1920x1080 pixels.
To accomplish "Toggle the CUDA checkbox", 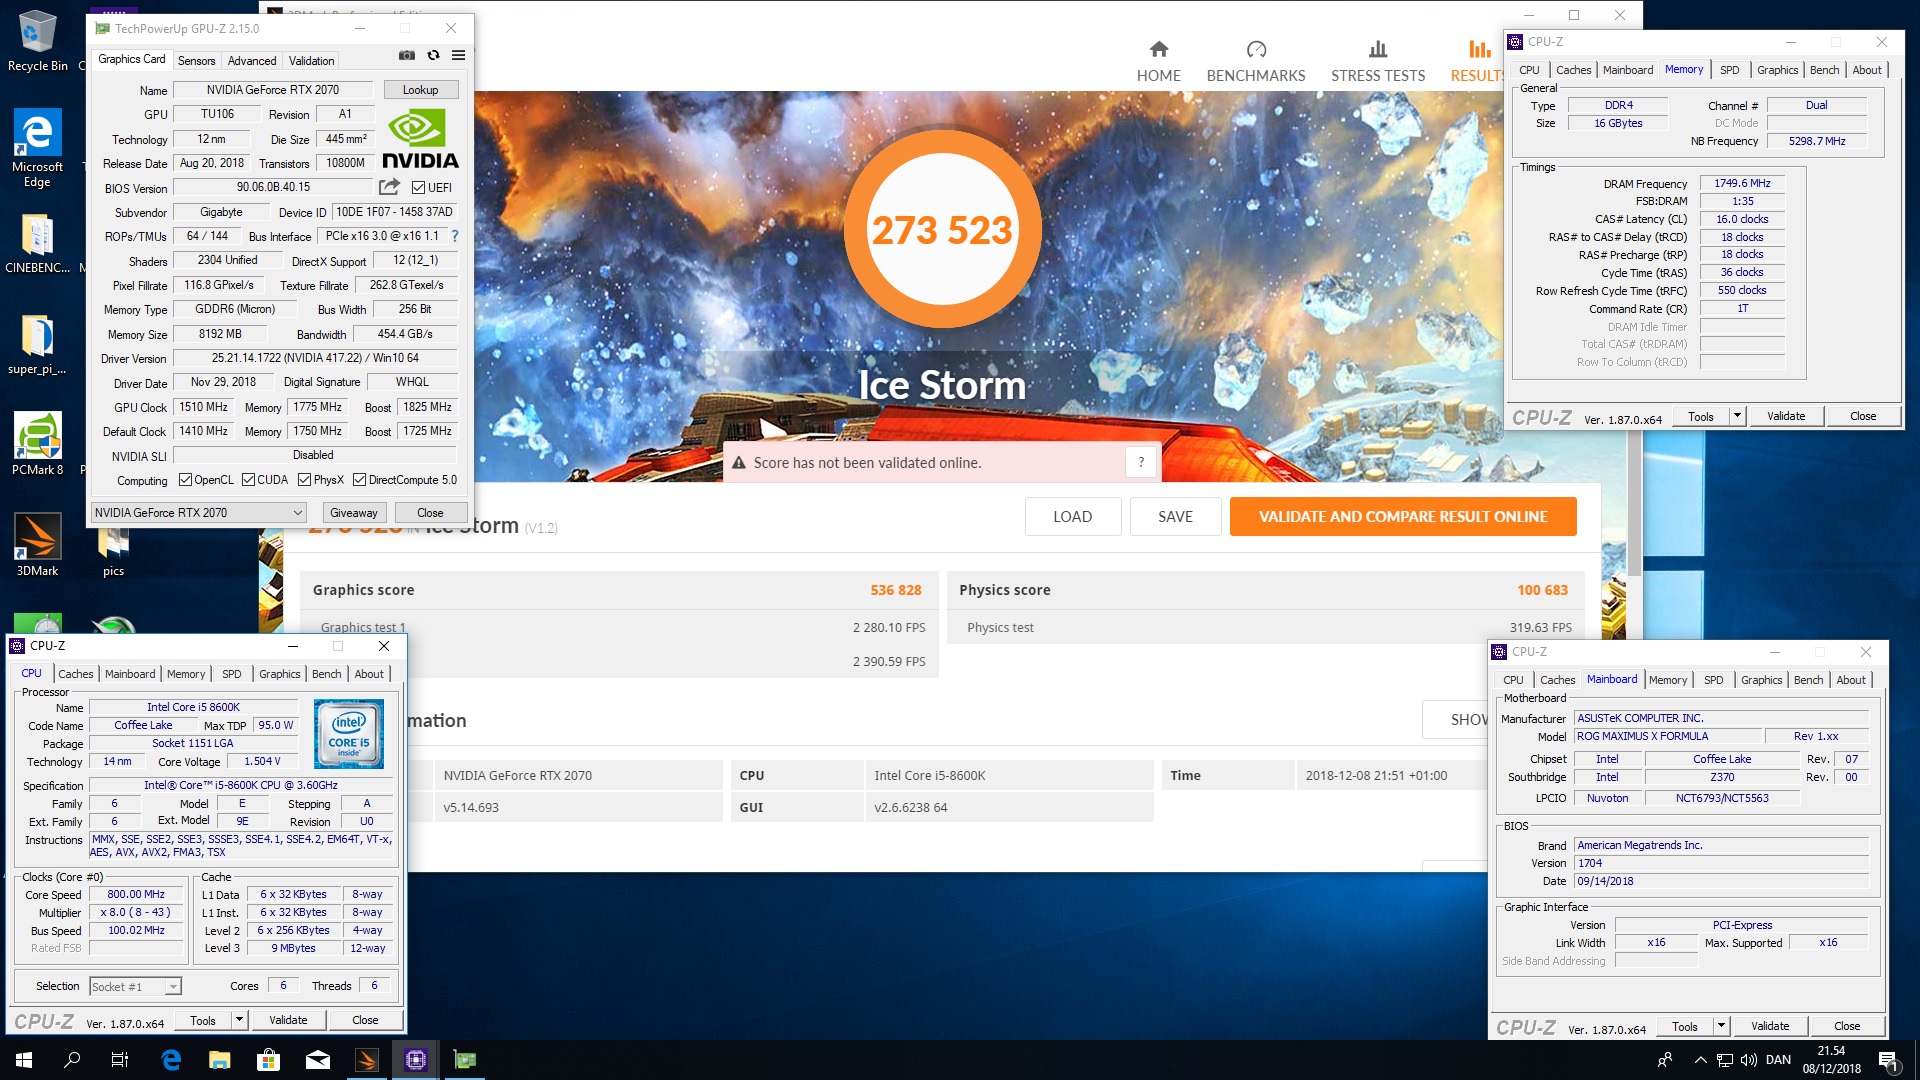I will (248, 480).
